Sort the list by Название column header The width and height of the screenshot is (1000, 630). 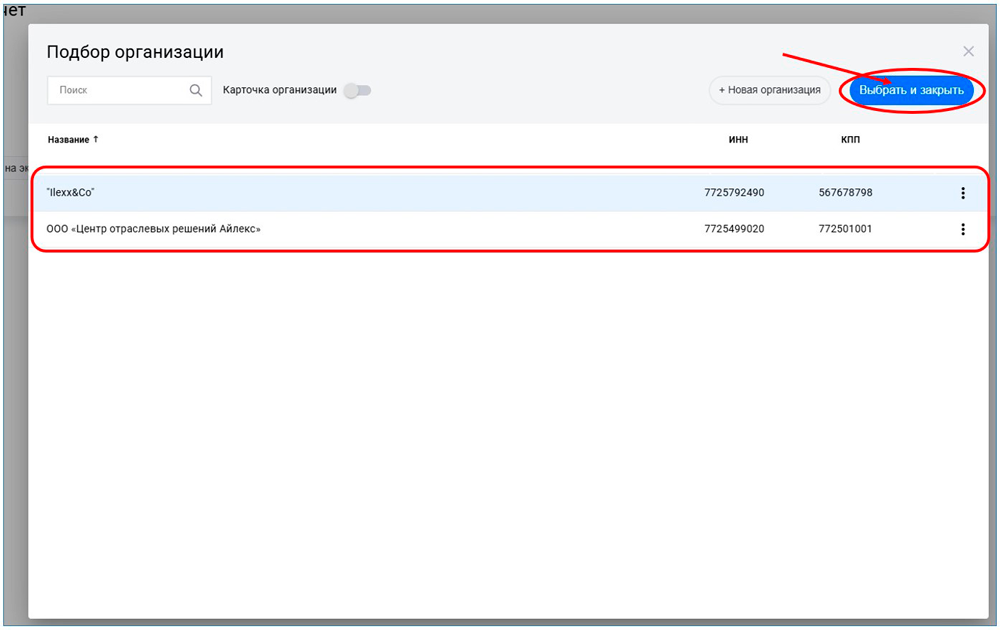tap(68, 140)
